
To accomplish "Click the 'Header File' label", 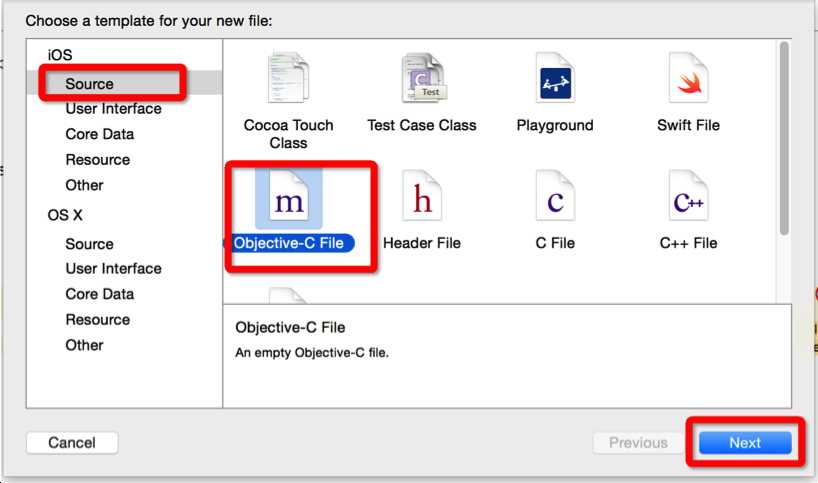I will pos(422,243).
